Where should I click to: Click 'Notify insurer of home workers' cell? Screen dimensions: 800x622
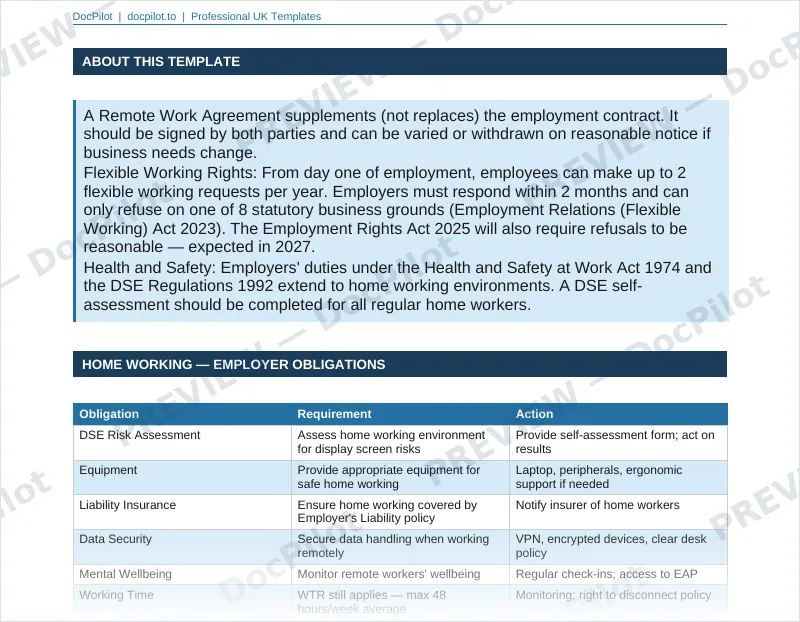(x=618, y=512)
